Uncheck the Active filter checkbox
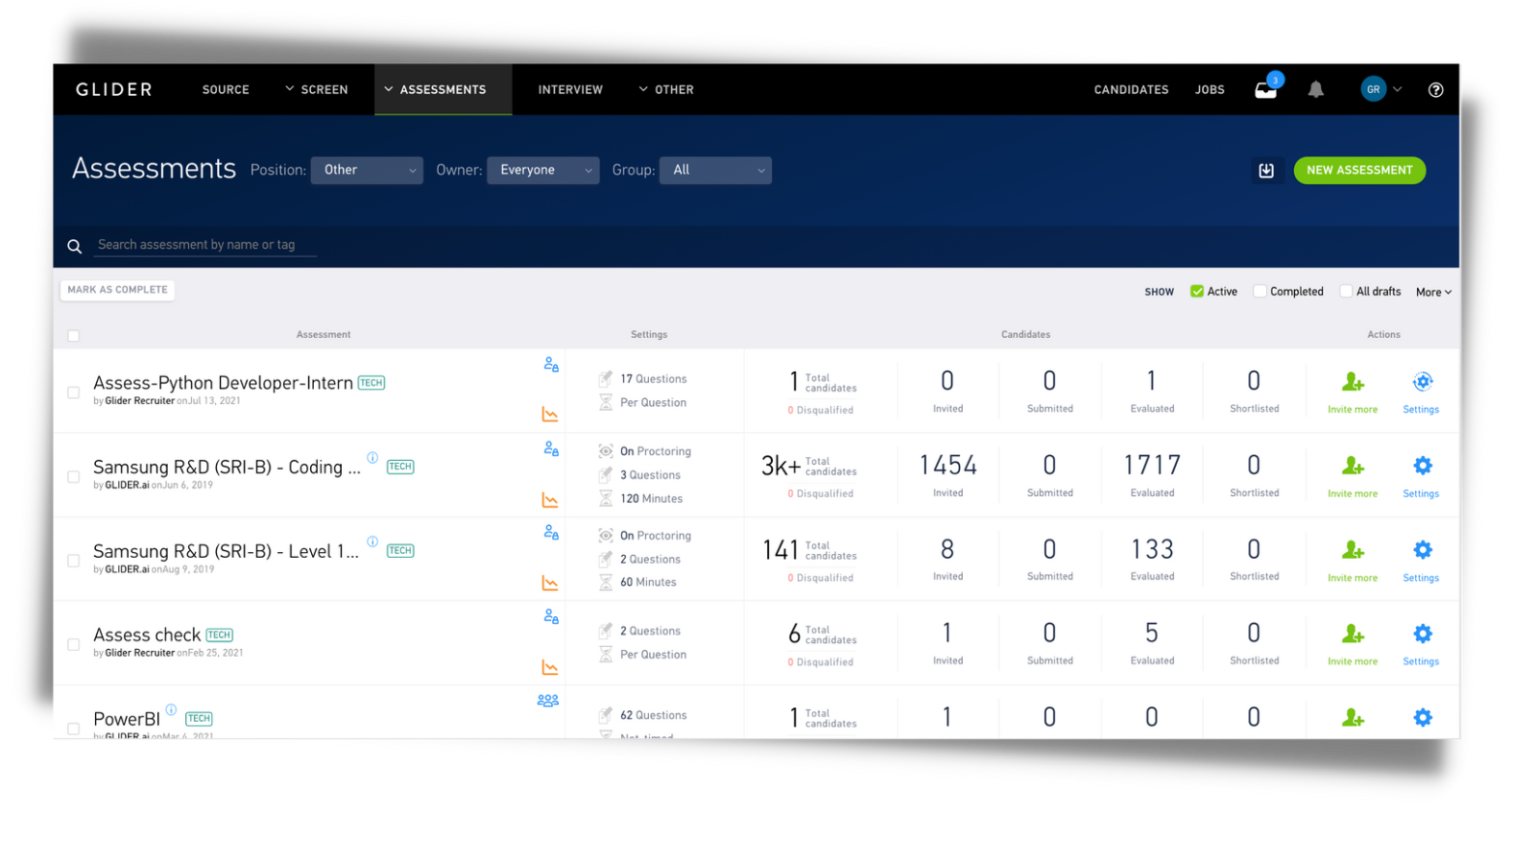Image resolution: width=1536 pixels, height=864 pixels. (x=1196, y=291)
